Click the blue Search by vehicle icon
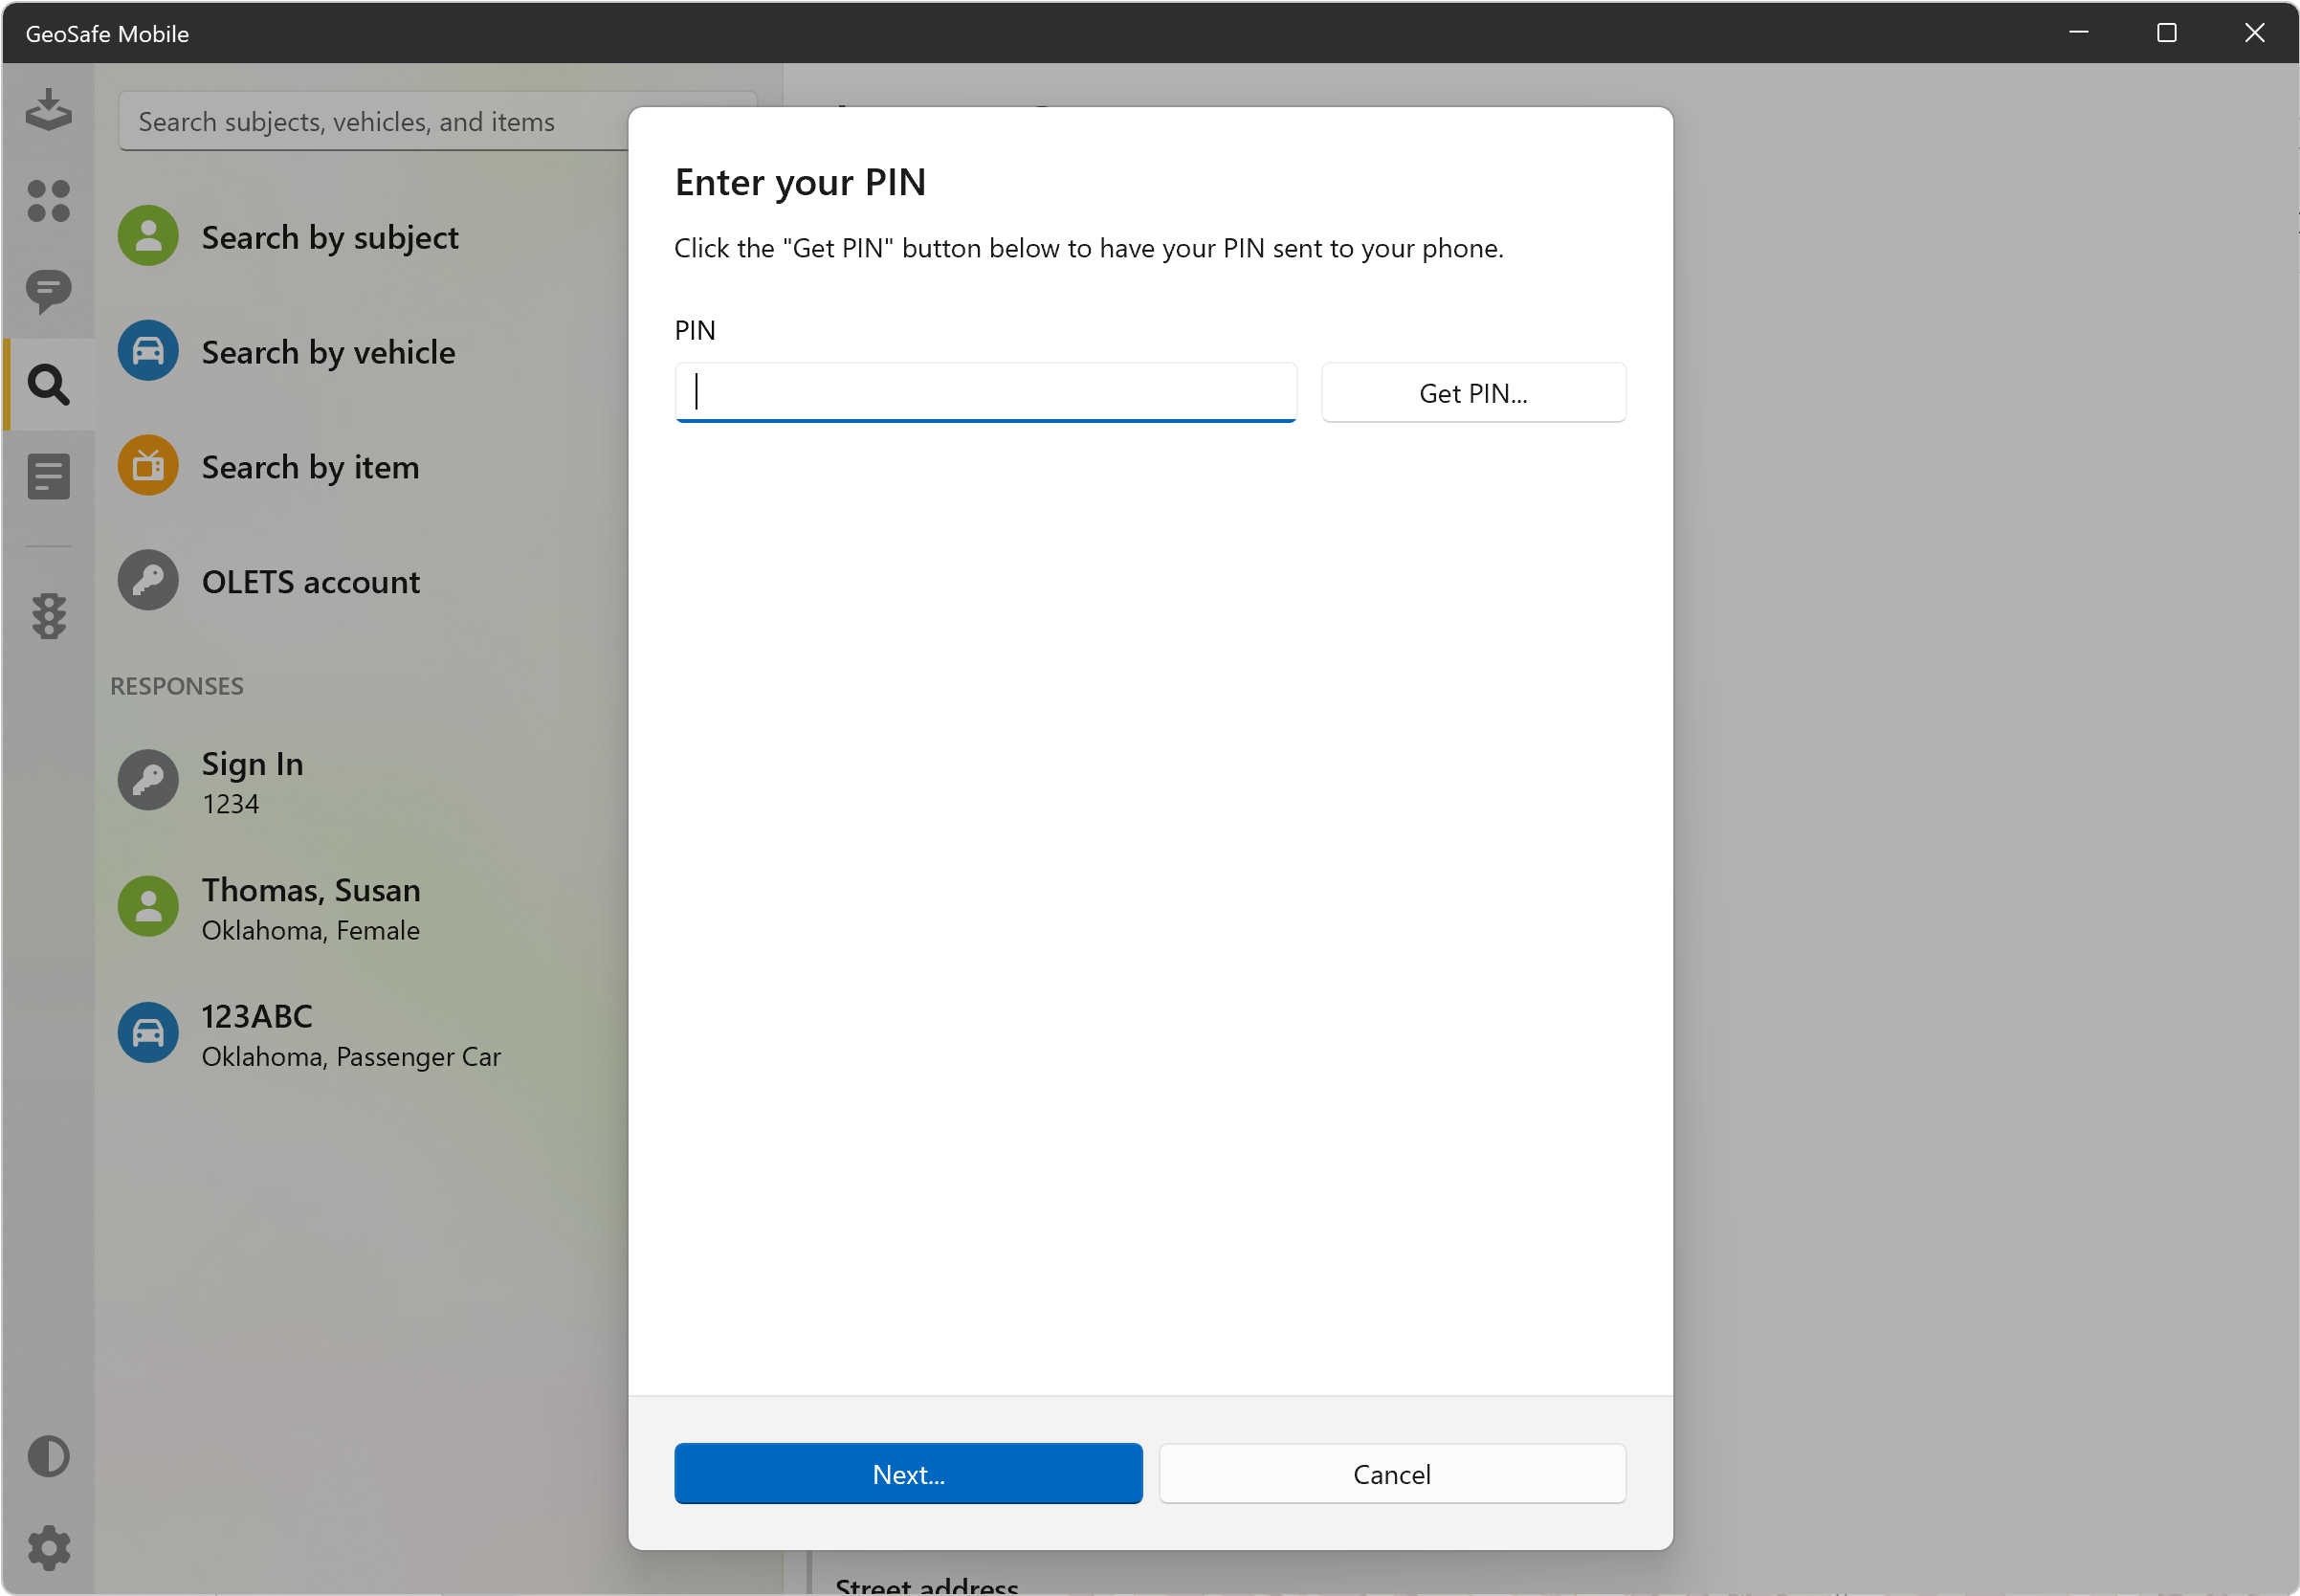The image size is (2300, 1596). coord(148,351)
